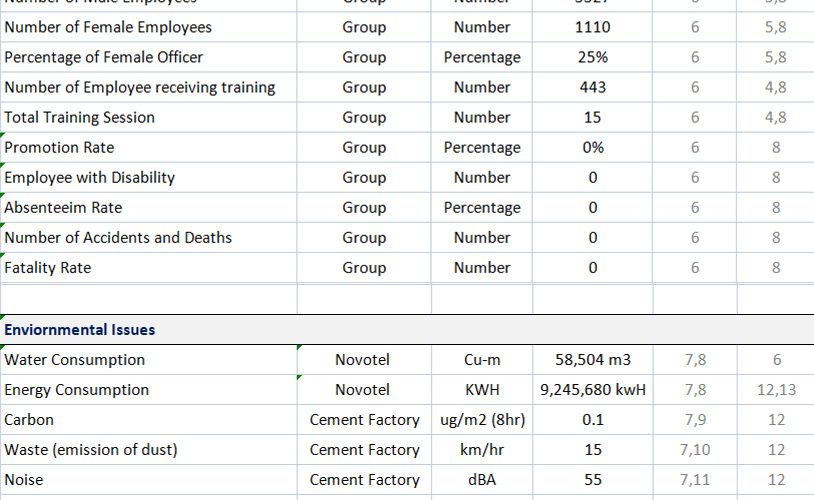The height and width of the screenshot is (500, 814).
Task: Click the 0 value in Fatality Rate row
Action: pos(592,268)
